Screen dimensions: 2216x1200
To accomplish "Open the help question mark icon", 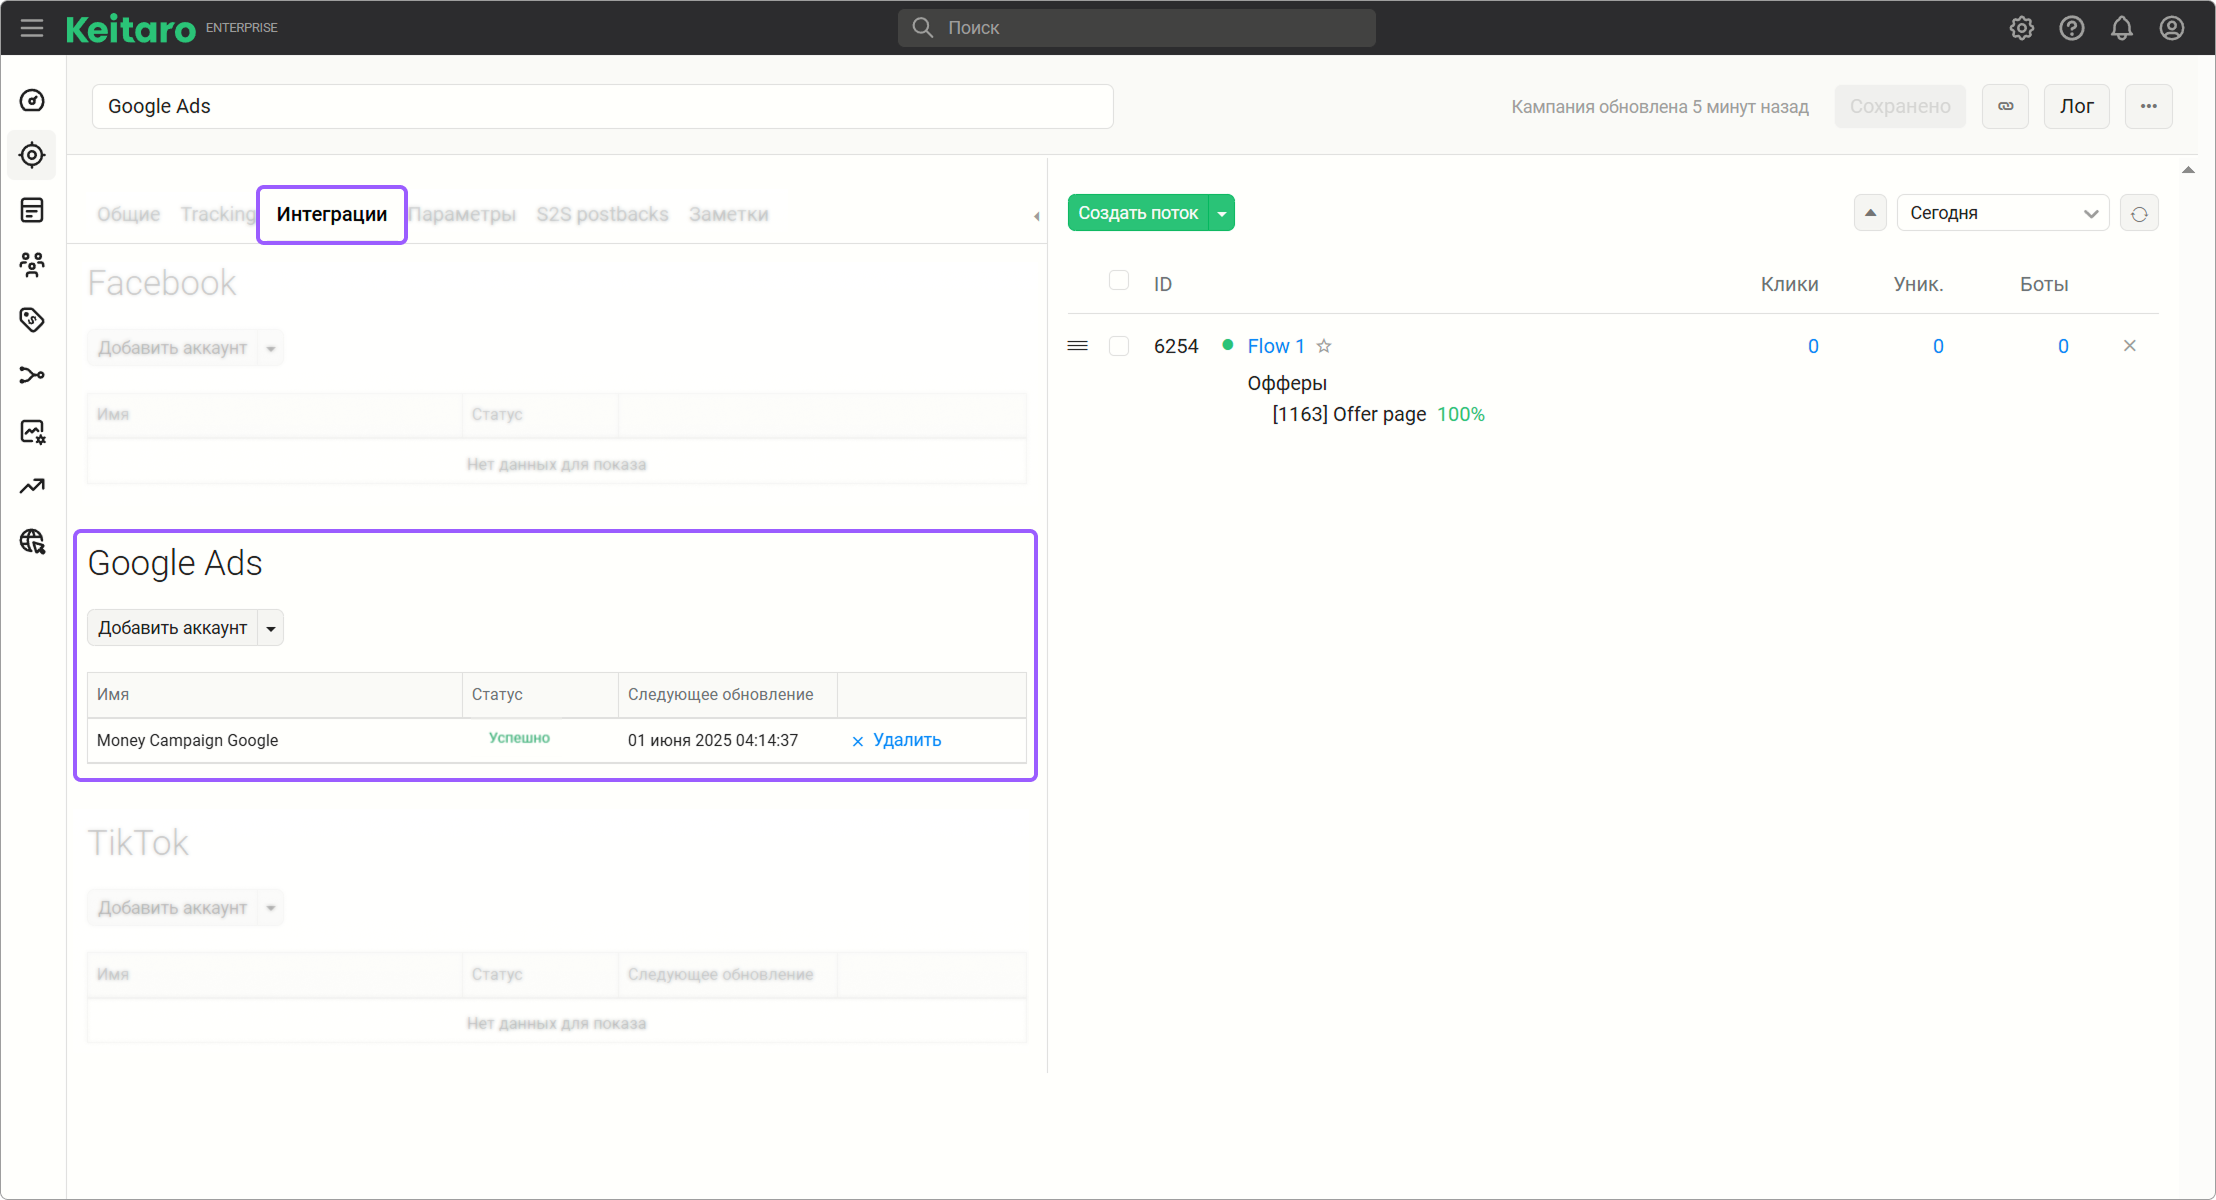I will 2072,28.
